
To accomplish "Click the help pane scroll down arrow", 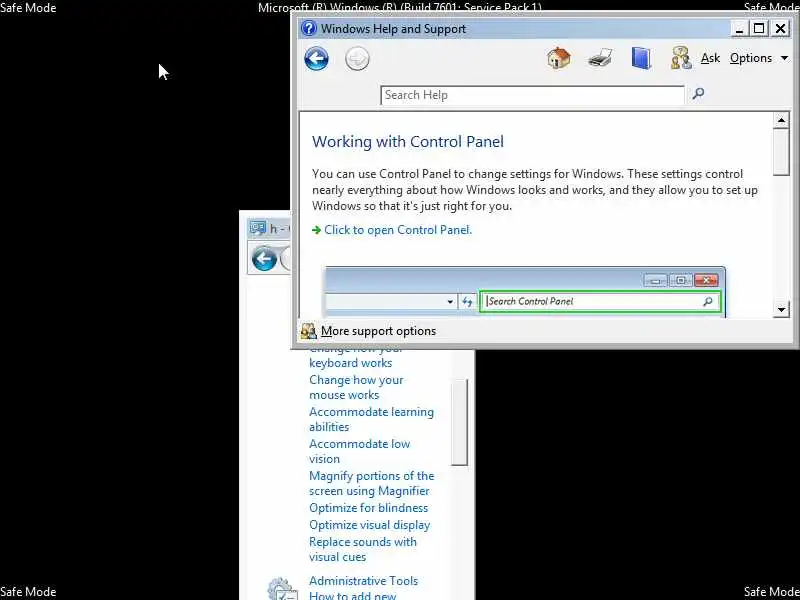I will pyautogui.click(x=781, y=309).
